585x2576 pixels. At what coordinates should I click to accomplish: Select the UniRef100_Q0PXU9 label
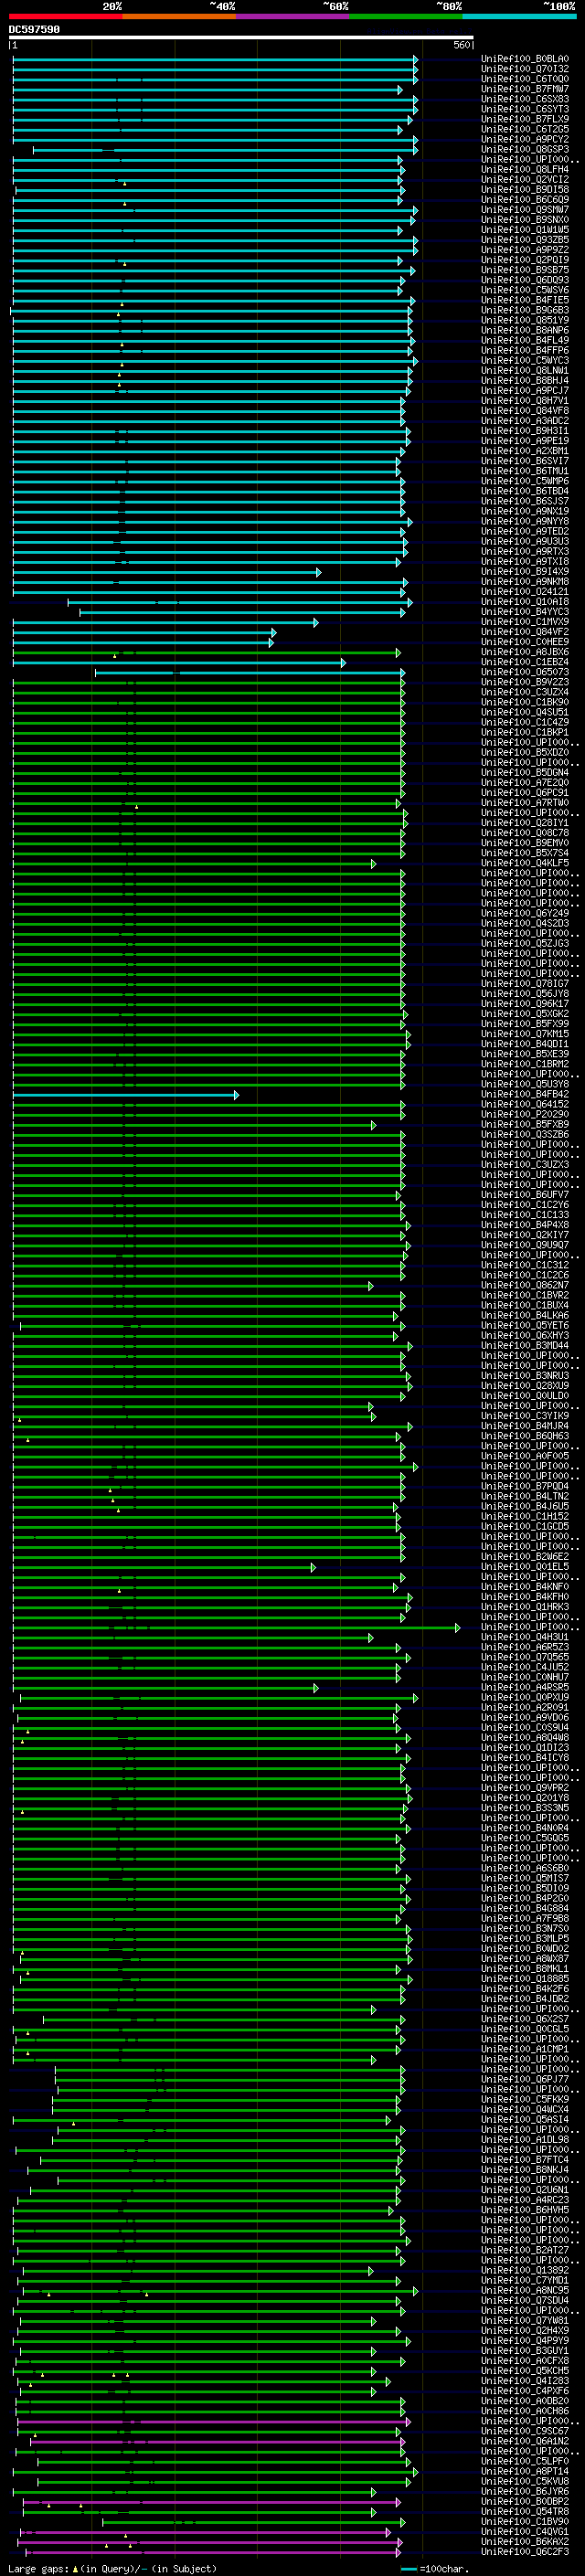[x=525, y=1696]
